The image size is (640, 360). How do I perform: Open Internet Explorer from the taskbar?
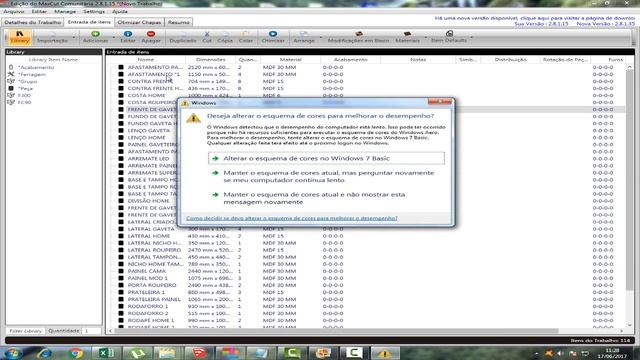(44, 353)
